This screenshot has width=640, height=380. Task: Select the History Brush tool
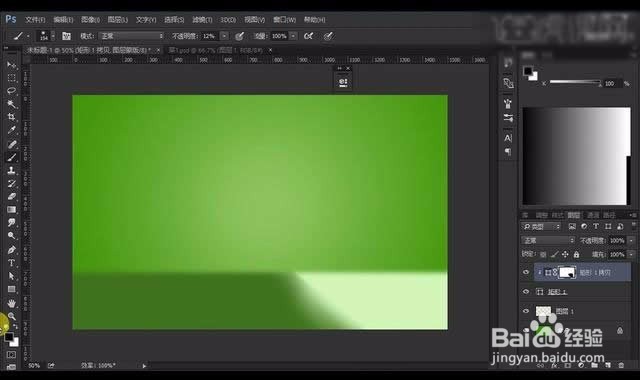pos(11,183)
